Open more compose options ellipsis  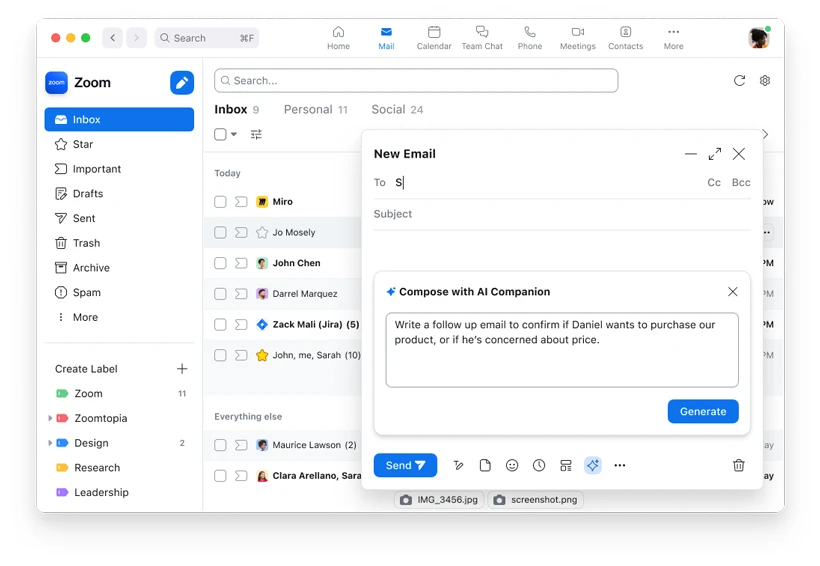click(x=620, y=465)
